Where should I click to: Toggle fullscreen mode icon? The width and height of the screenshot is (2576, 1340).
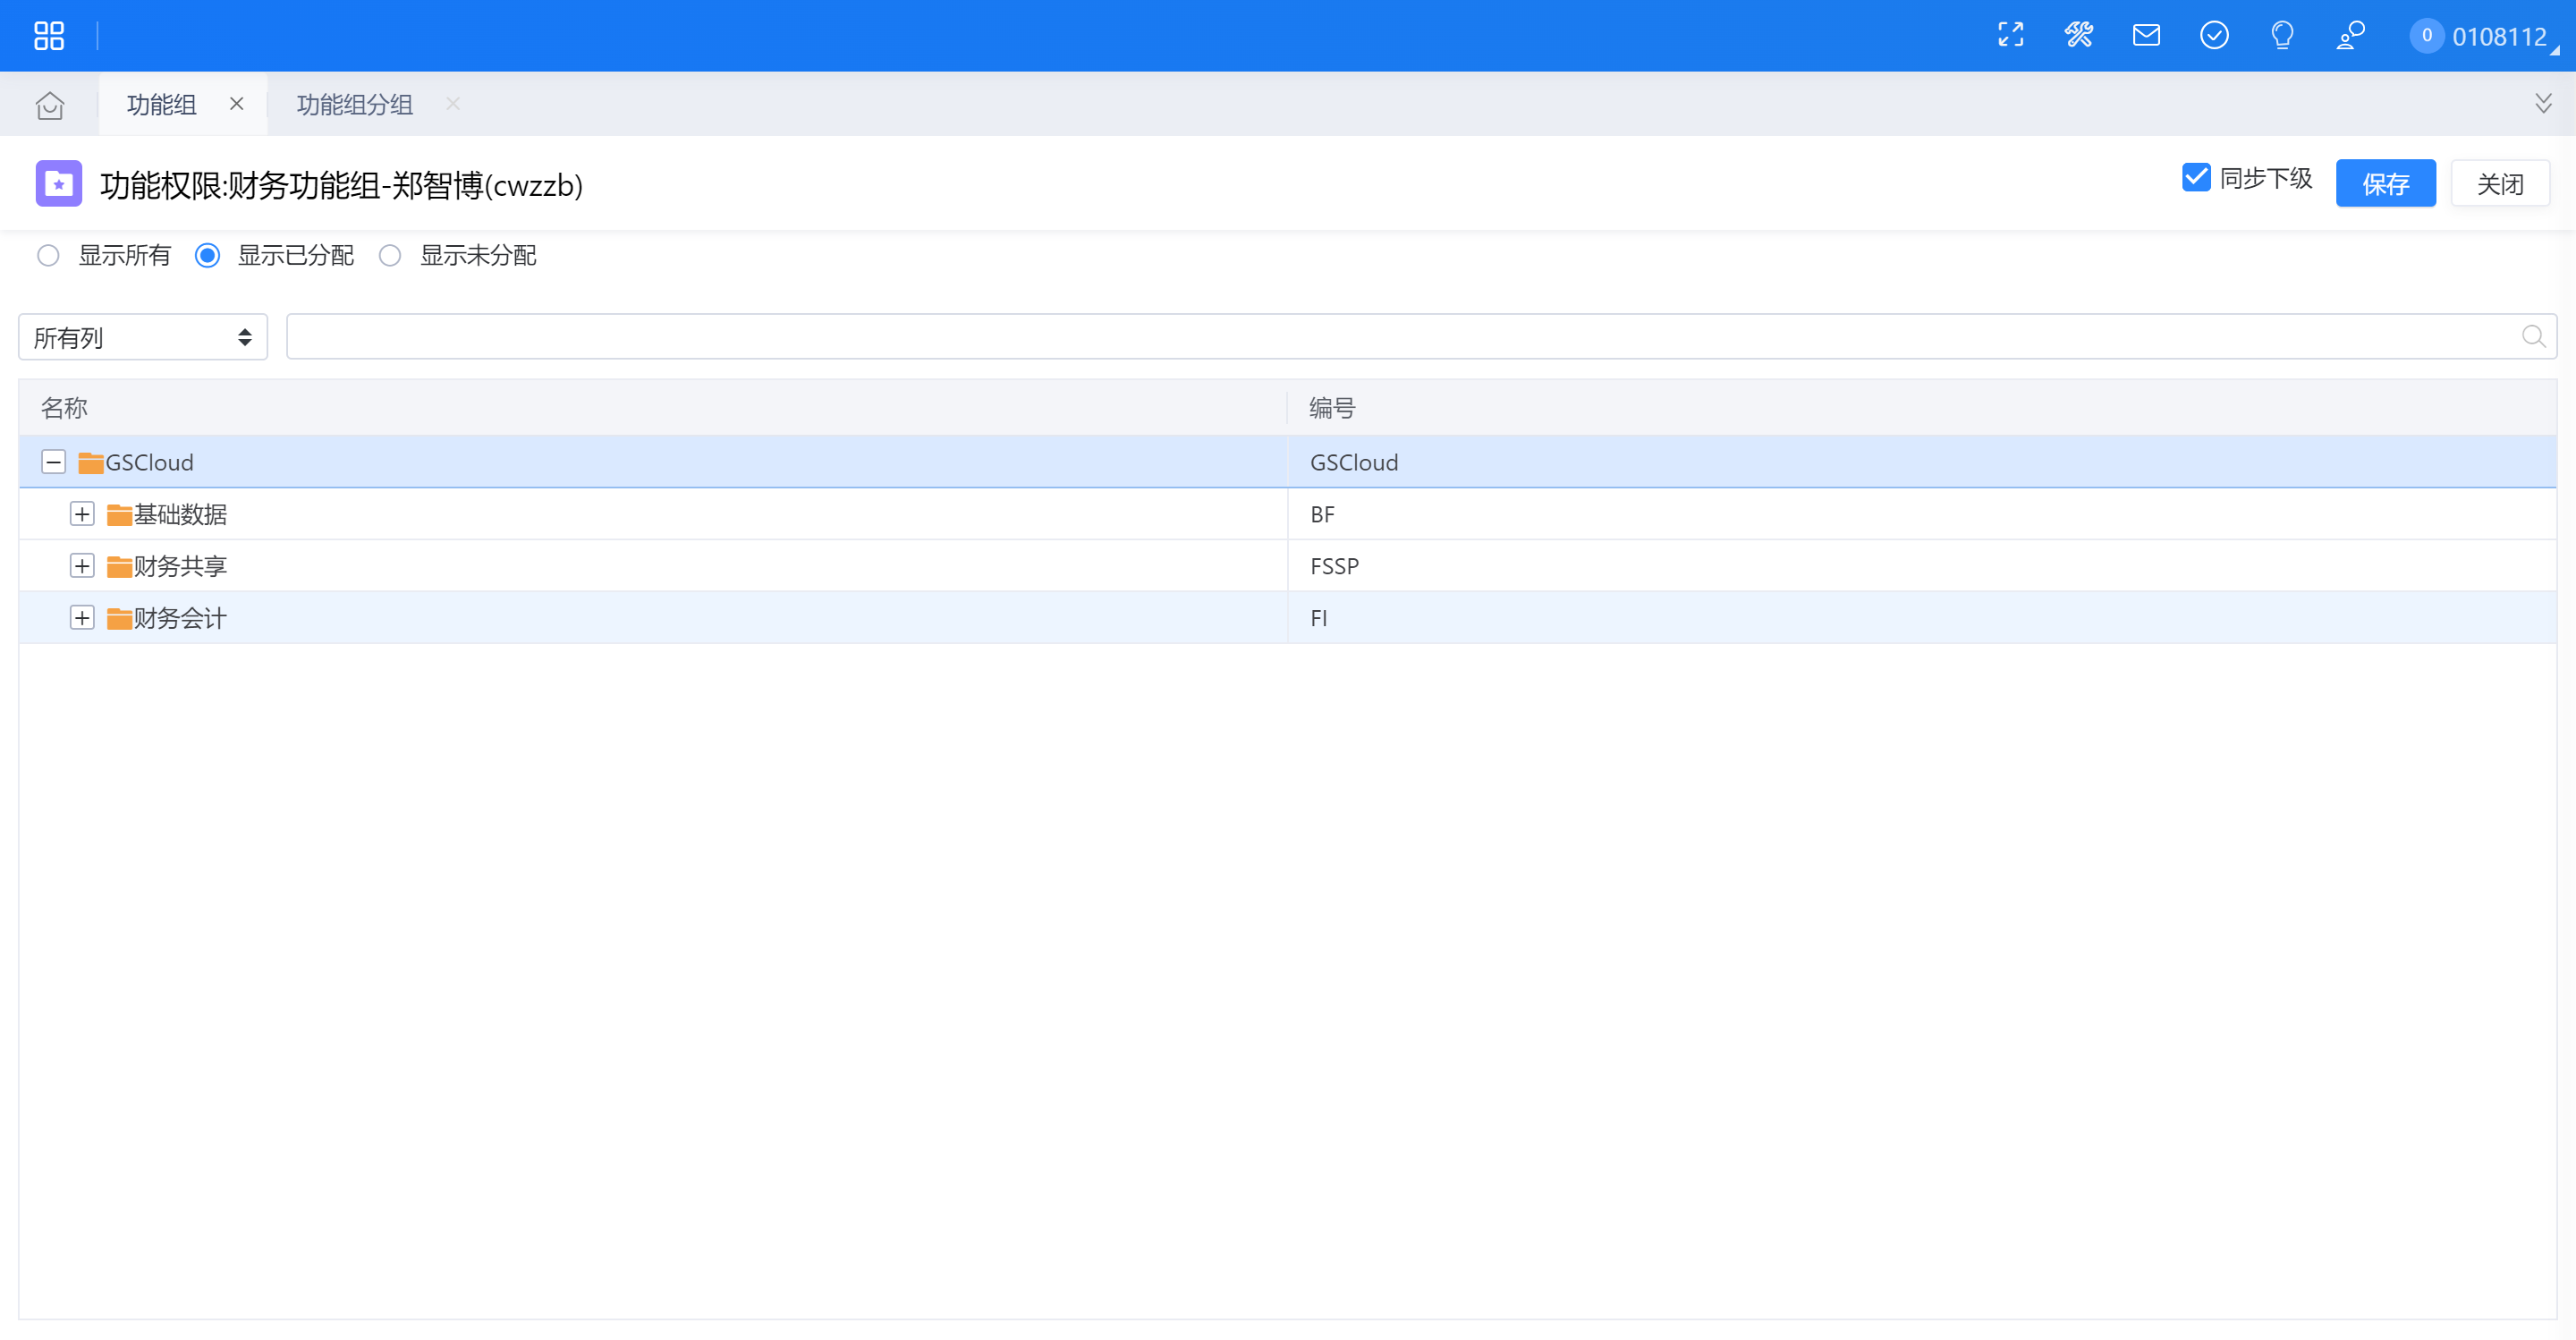pos(2010,36)
